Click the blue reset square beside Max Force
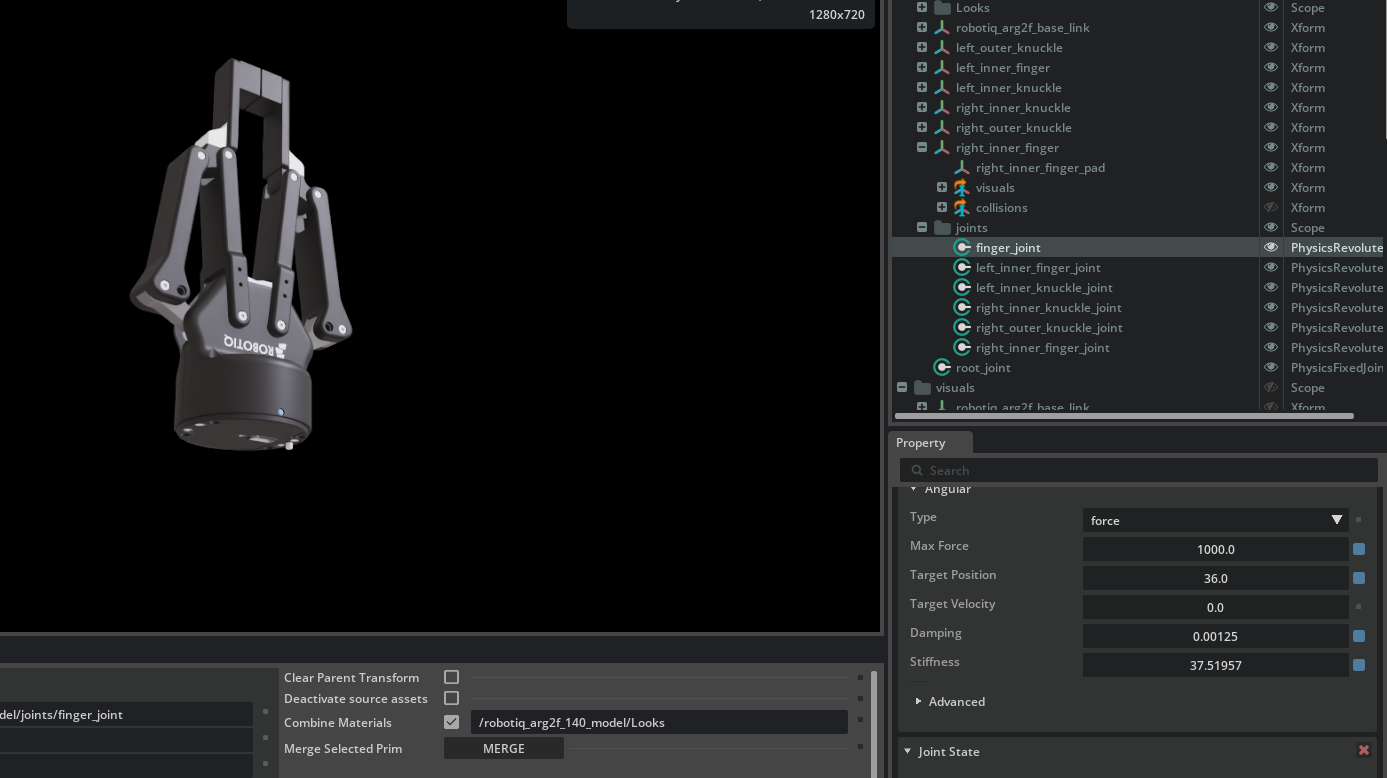This screenshot has width=1387, height=778. click(1358, 549)
